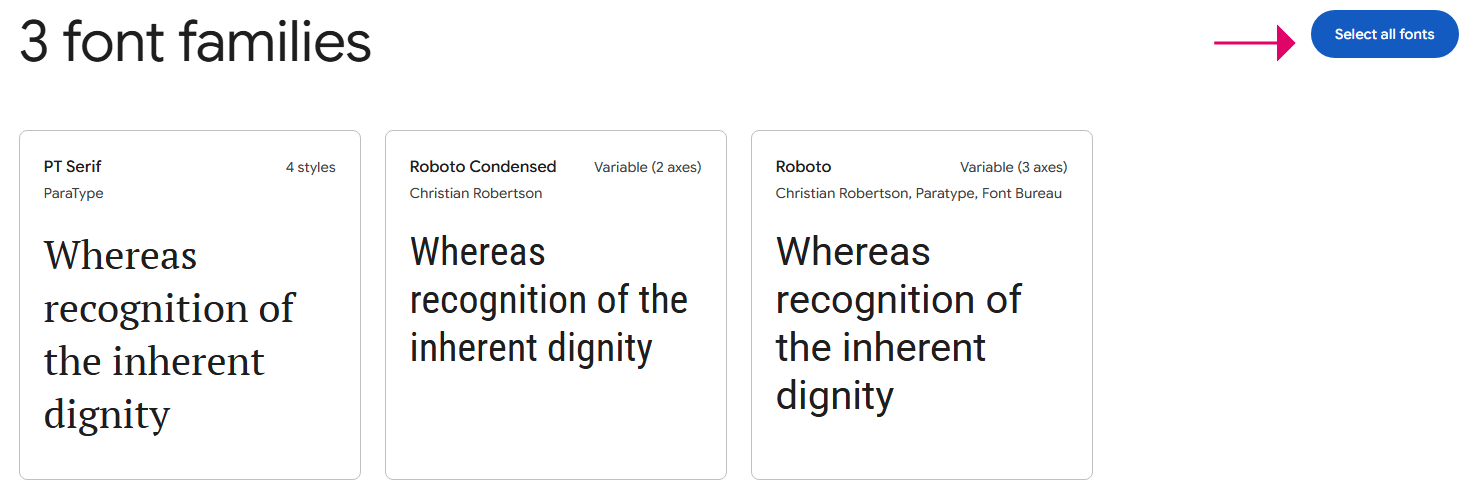
Task: Click the "Select all fonts" button
Action: click(x=1384, y=34)
